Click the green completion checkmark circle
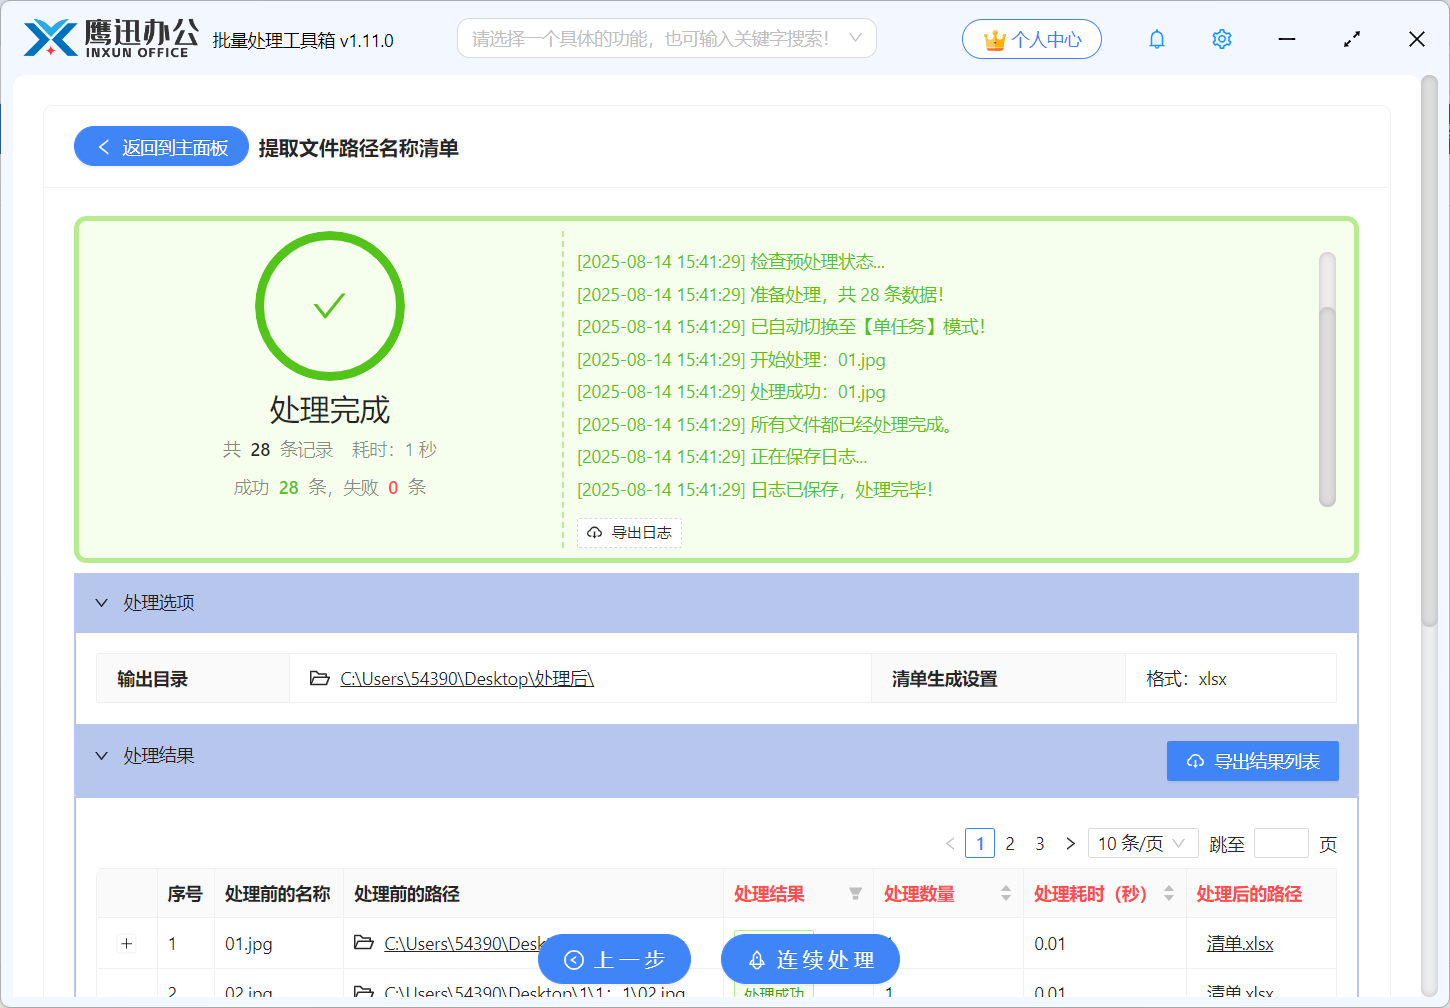The width and height of the screenshot is (1450, 1008). [330, 306]
